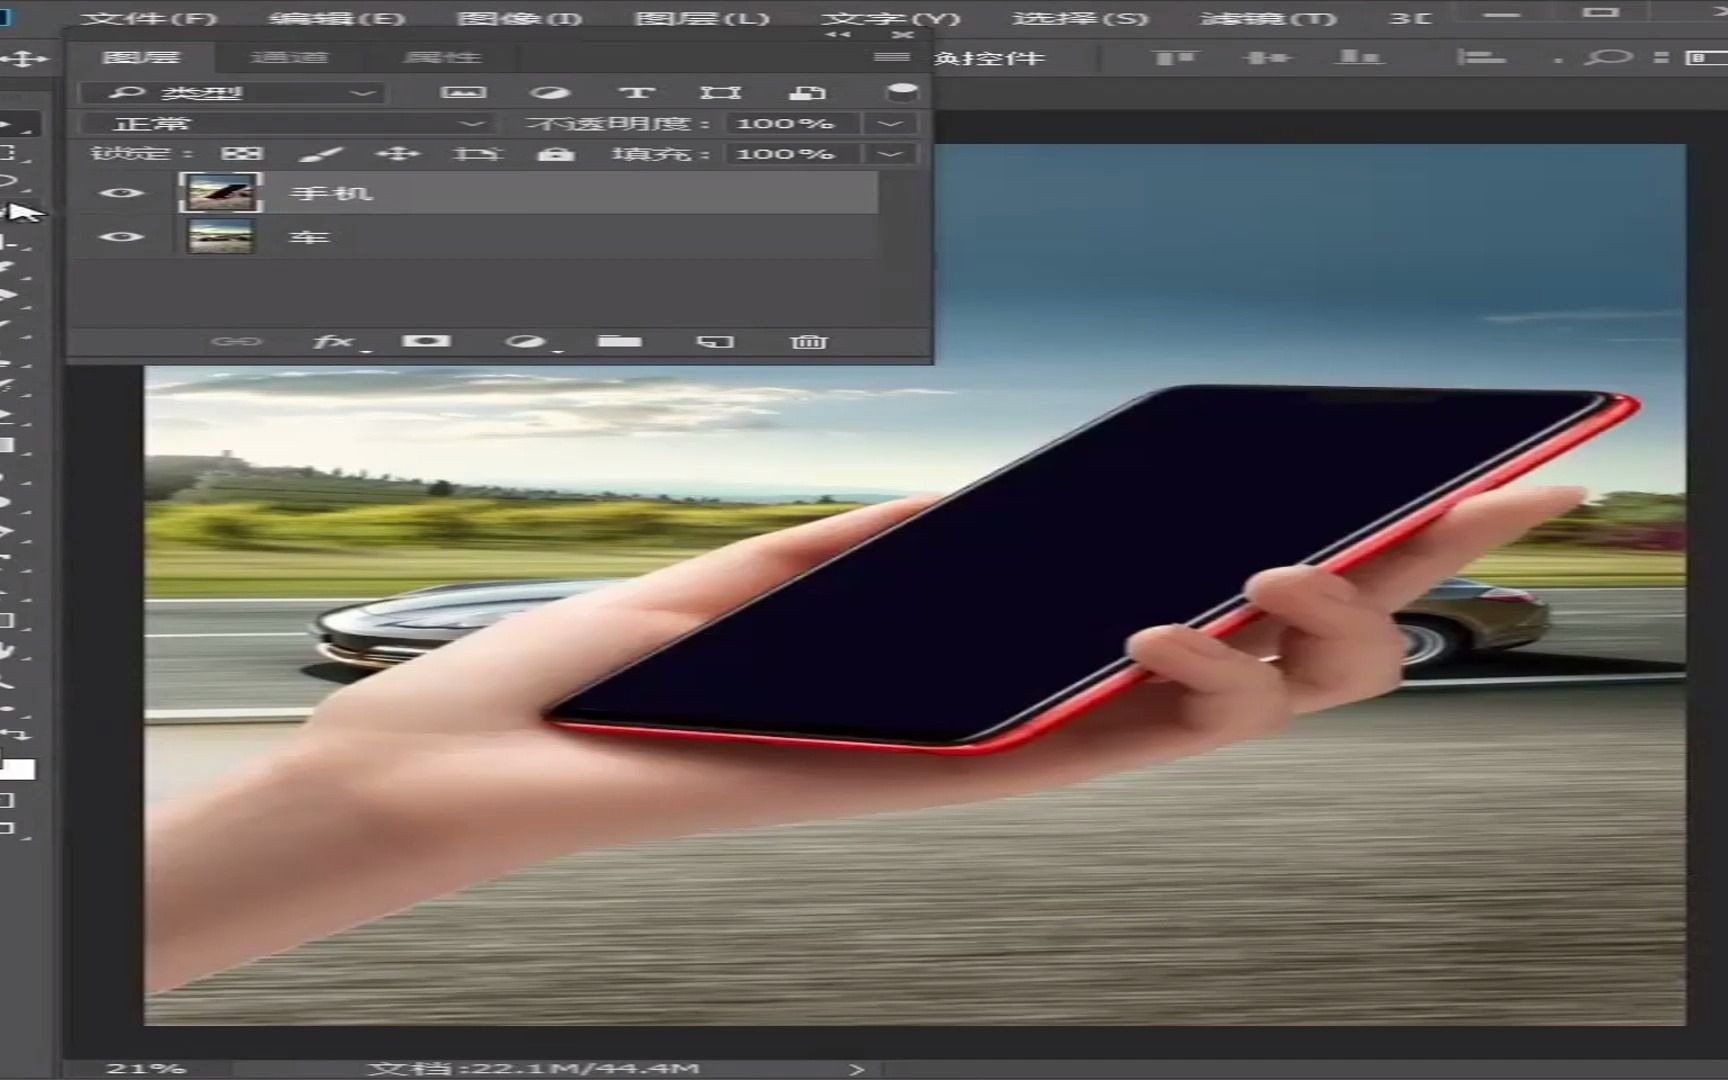Click the white background color swatch

coord(20,769)
